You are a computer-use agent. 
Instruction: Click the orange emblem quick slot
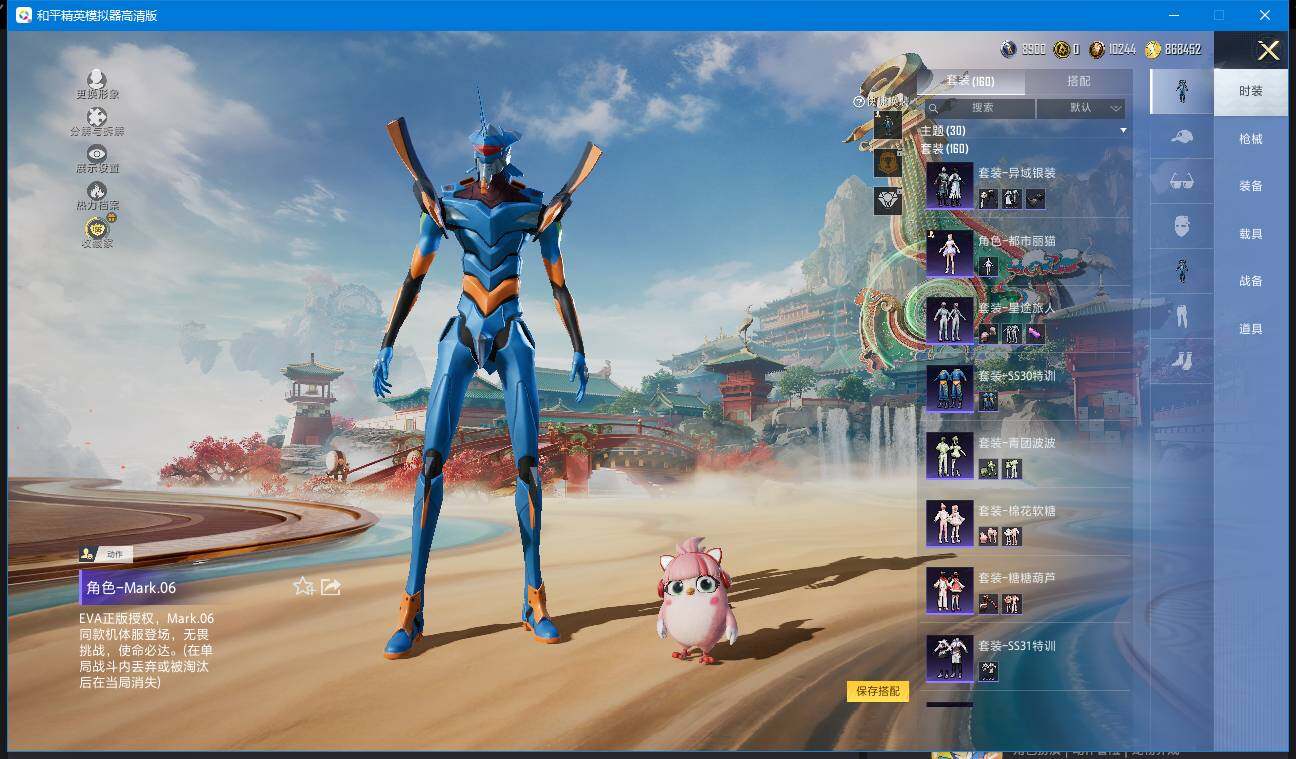pos(888,163)
